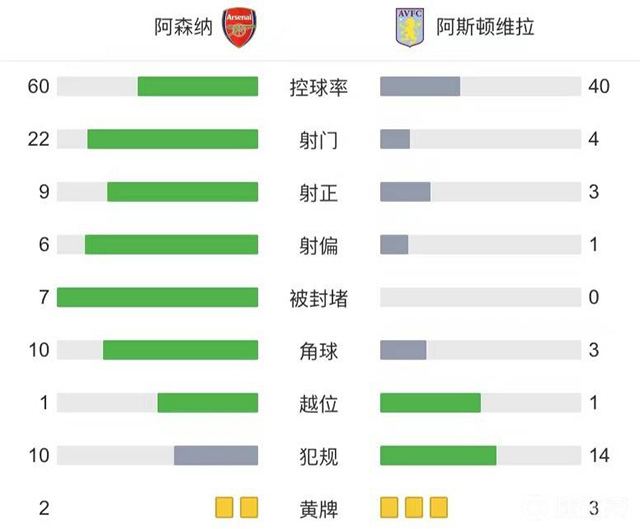The width and height of the screenshot is (640, 529).
Task: Click Arsenal's full green 被封堵 bar
Action: (158, 297)
